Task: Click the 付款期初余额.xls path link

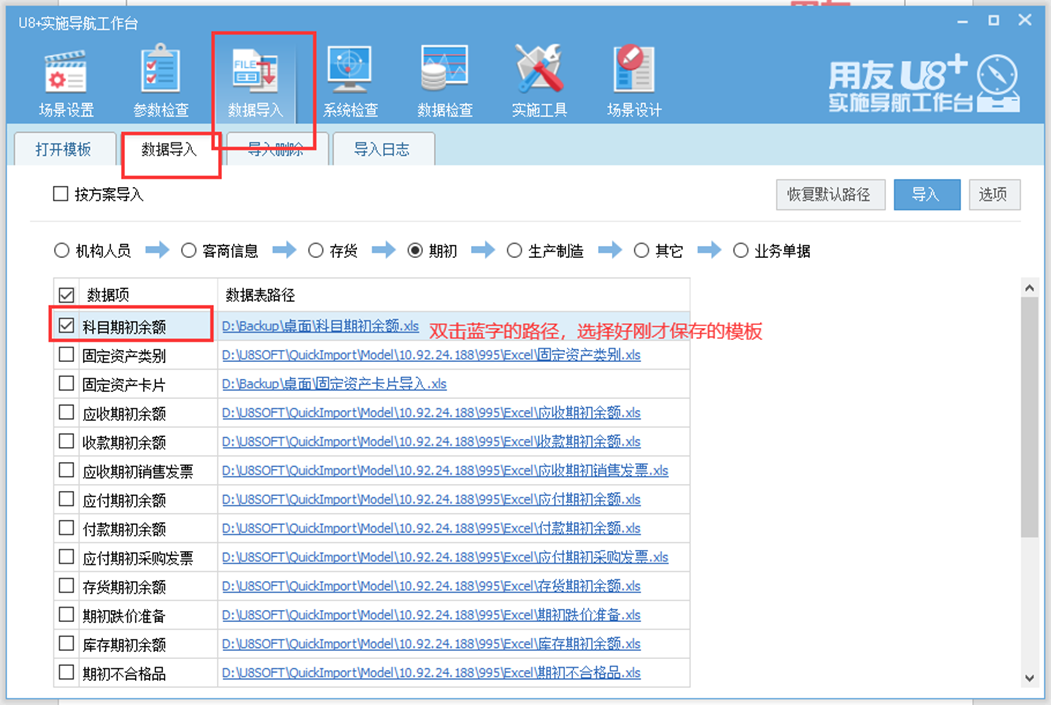Action: 431,529
